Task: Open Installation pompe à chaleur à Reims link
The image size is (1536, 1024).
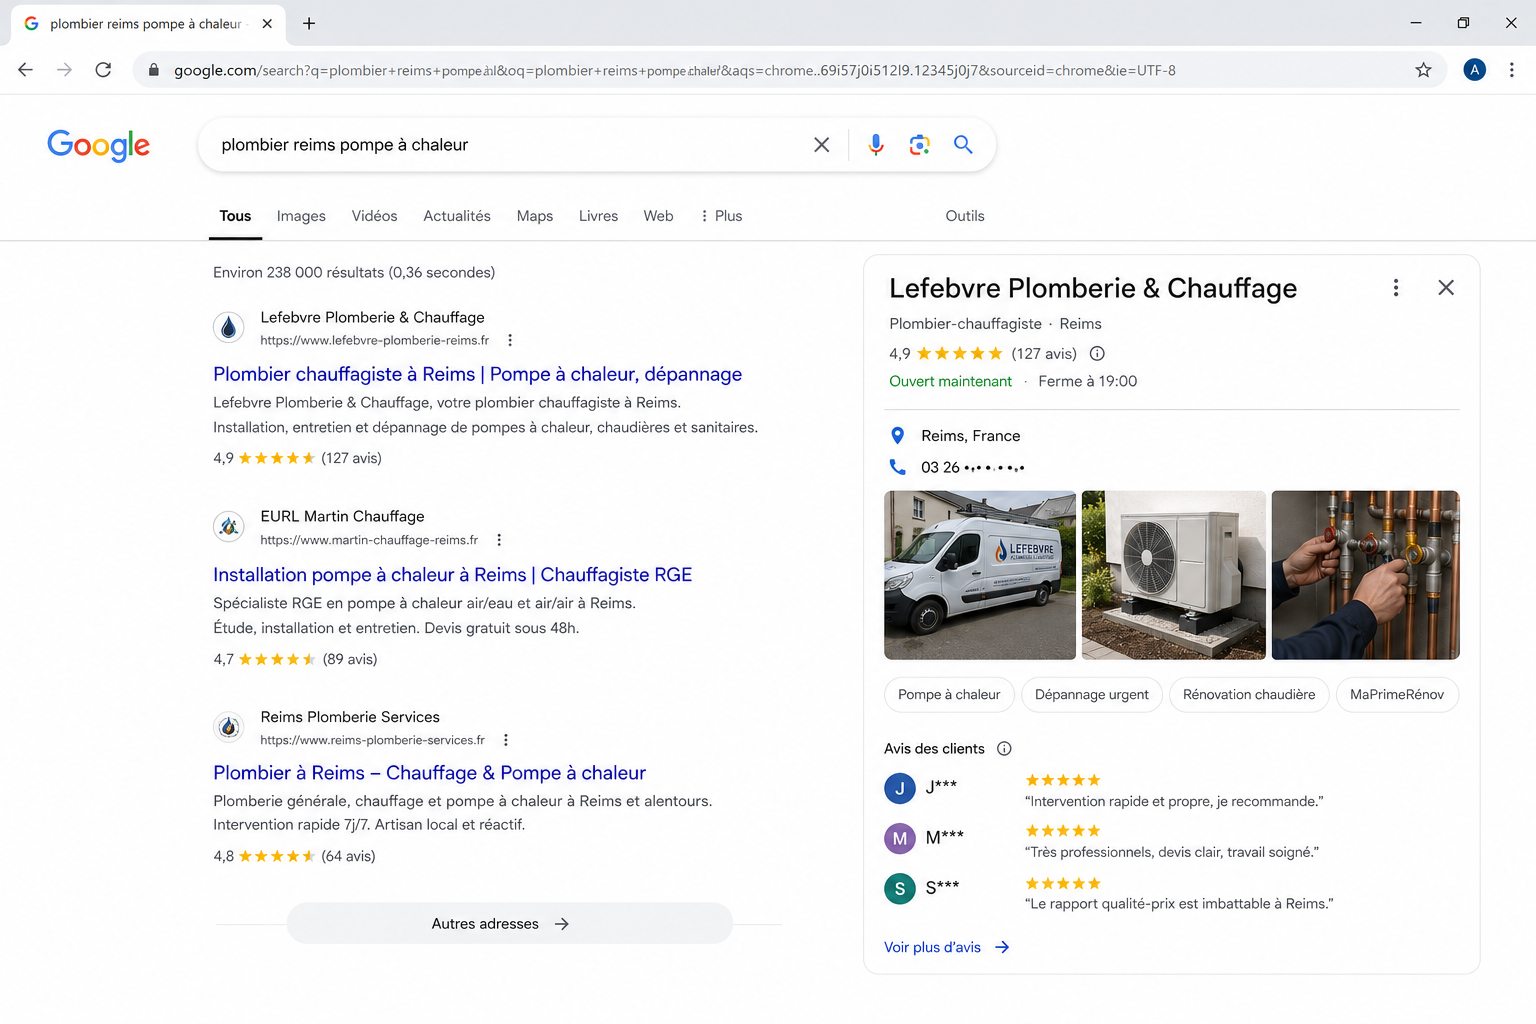Action: click(452, 575)
